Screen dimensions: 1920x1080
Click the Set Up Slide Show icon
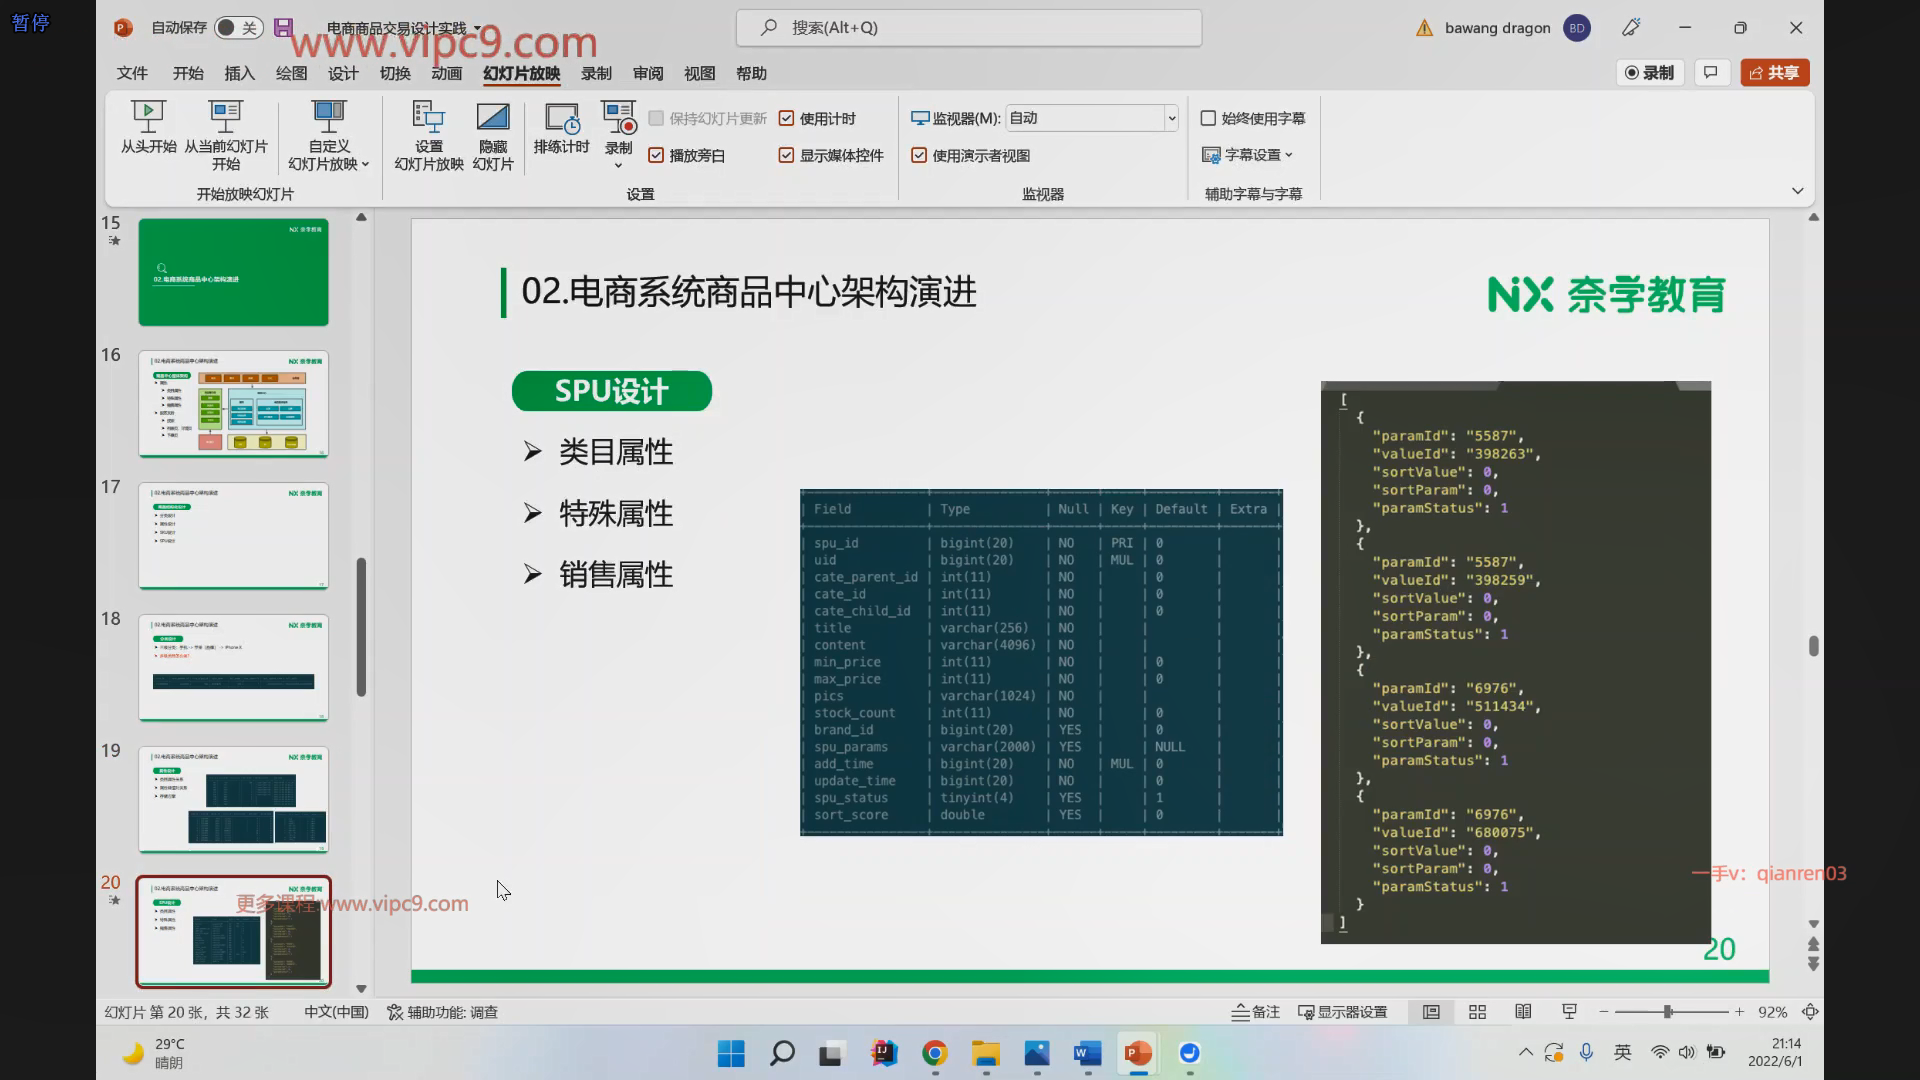point(428,117)
